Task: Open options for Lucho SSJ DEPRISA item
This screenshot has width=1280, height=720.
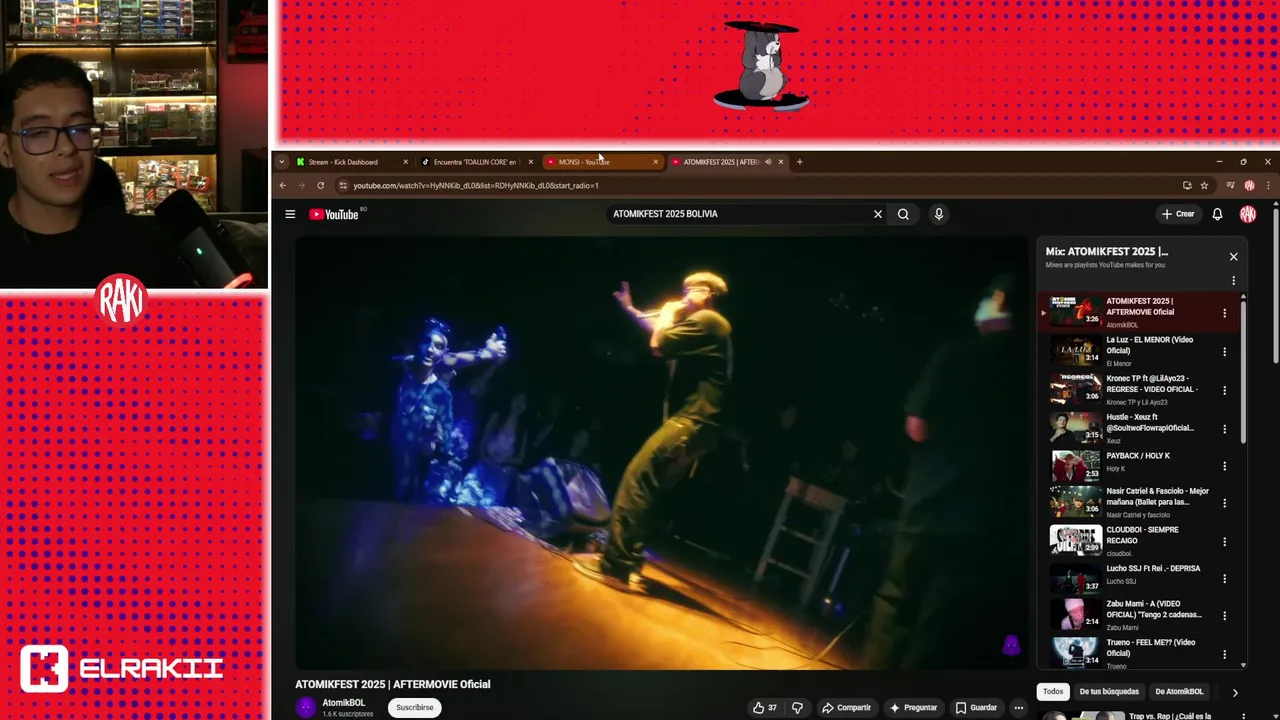Action: (x=1224, y=579)
